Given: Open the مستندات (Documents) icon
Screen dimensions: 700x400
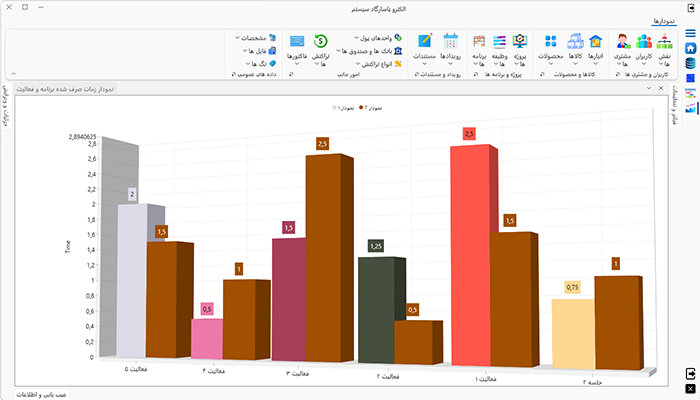Looking at the screenshot, I should (x=425, y=46).
